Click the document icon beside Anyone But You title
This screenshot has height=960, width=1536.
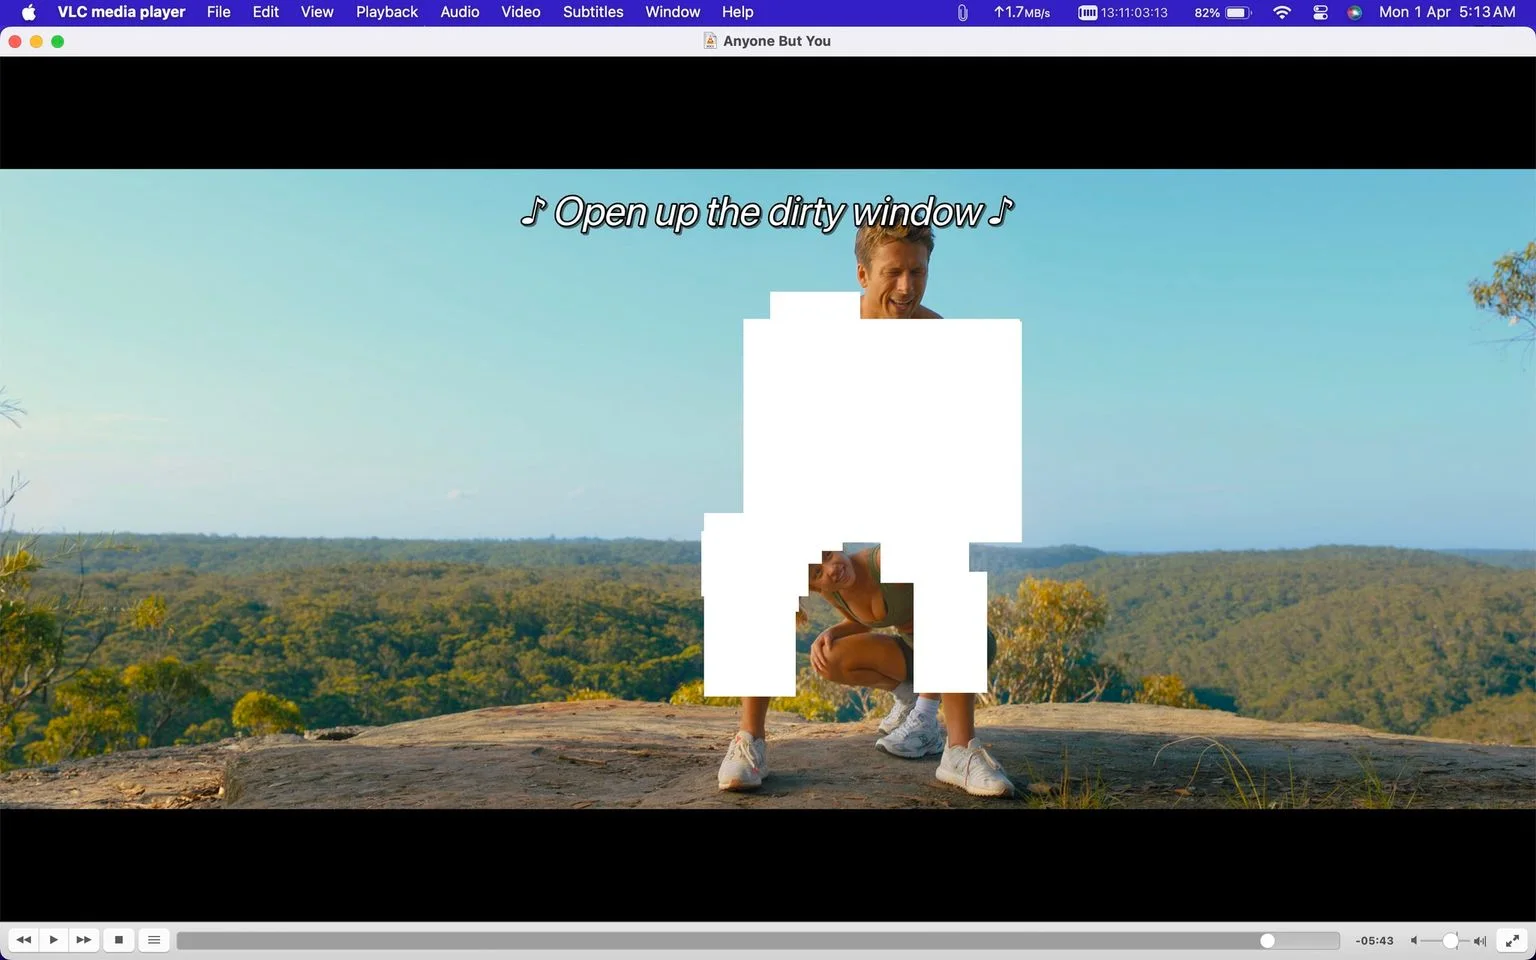[710, 41]
